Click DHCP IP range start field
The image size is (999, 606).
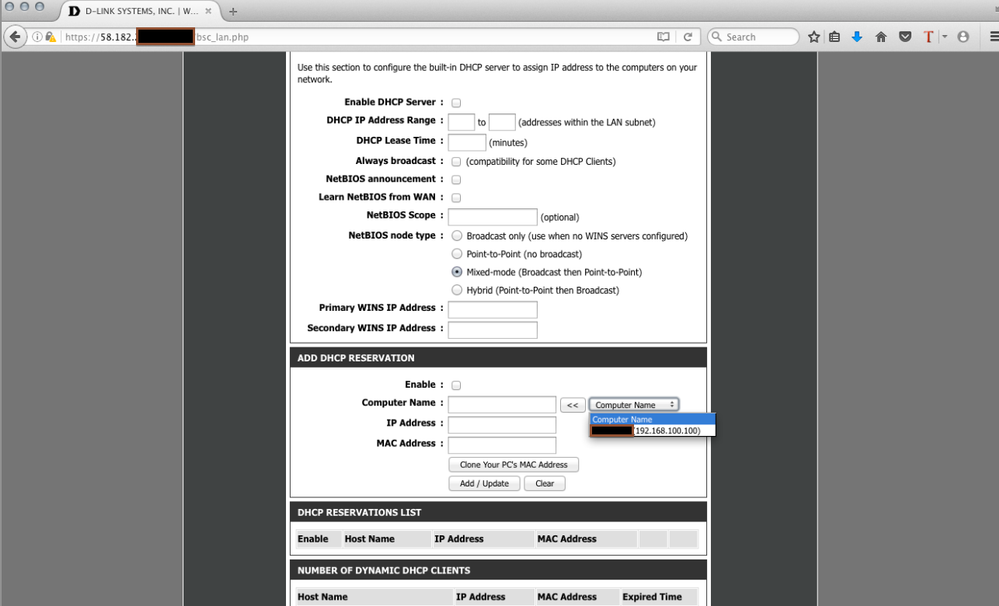(461, 122)
